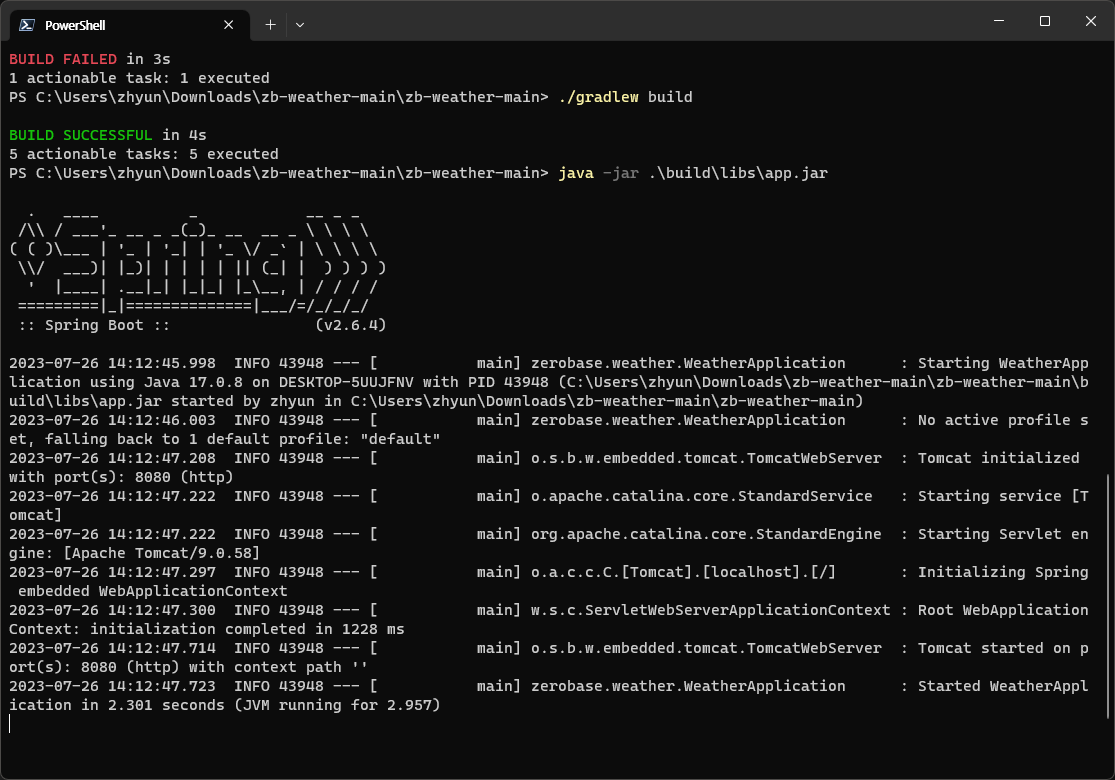This screenshot has height=780, width=1115.
Task: Minimize the terminal window
Action: pos(998,21)
